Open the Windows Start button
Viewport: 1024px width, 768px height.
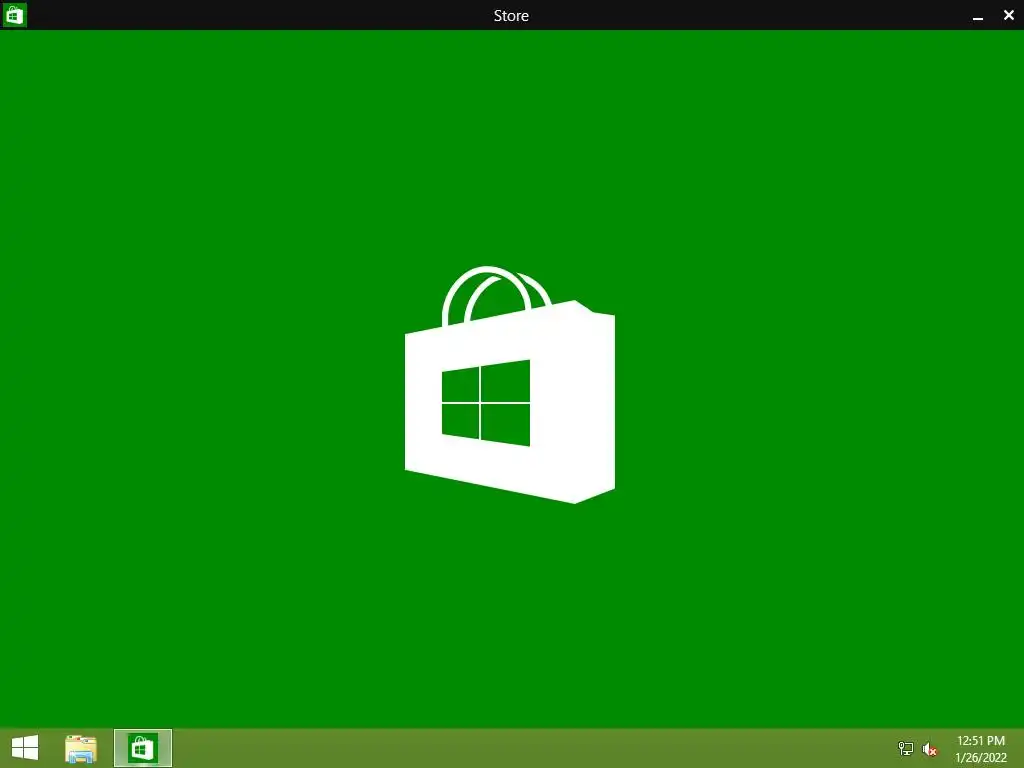click(25, 748)
